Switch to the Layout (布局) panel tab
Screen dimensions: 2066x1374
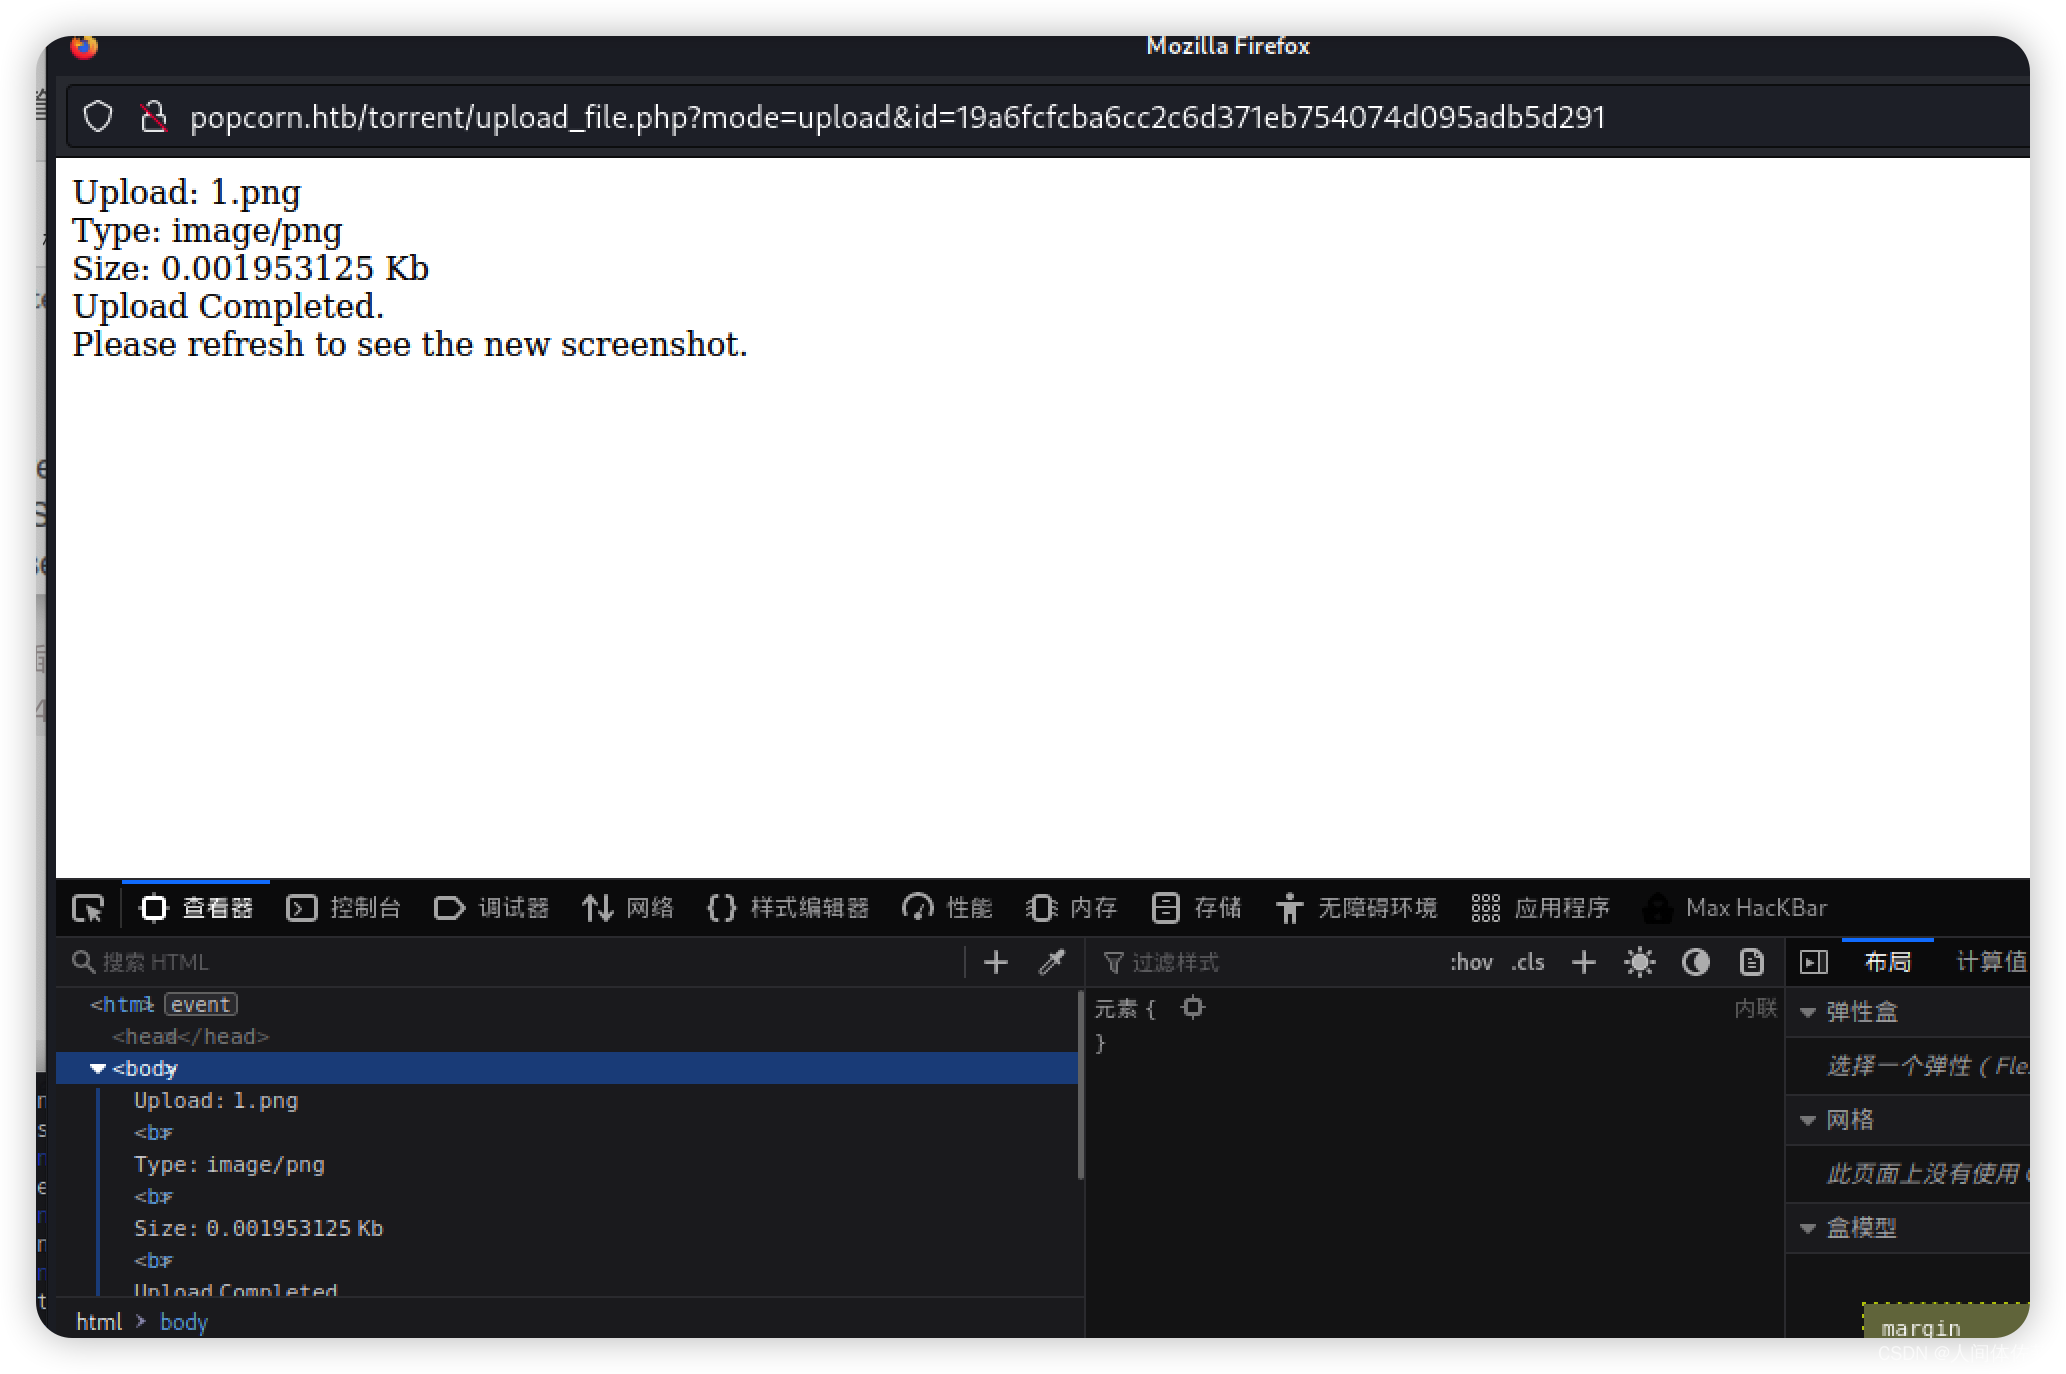[x=1887, y=962]
